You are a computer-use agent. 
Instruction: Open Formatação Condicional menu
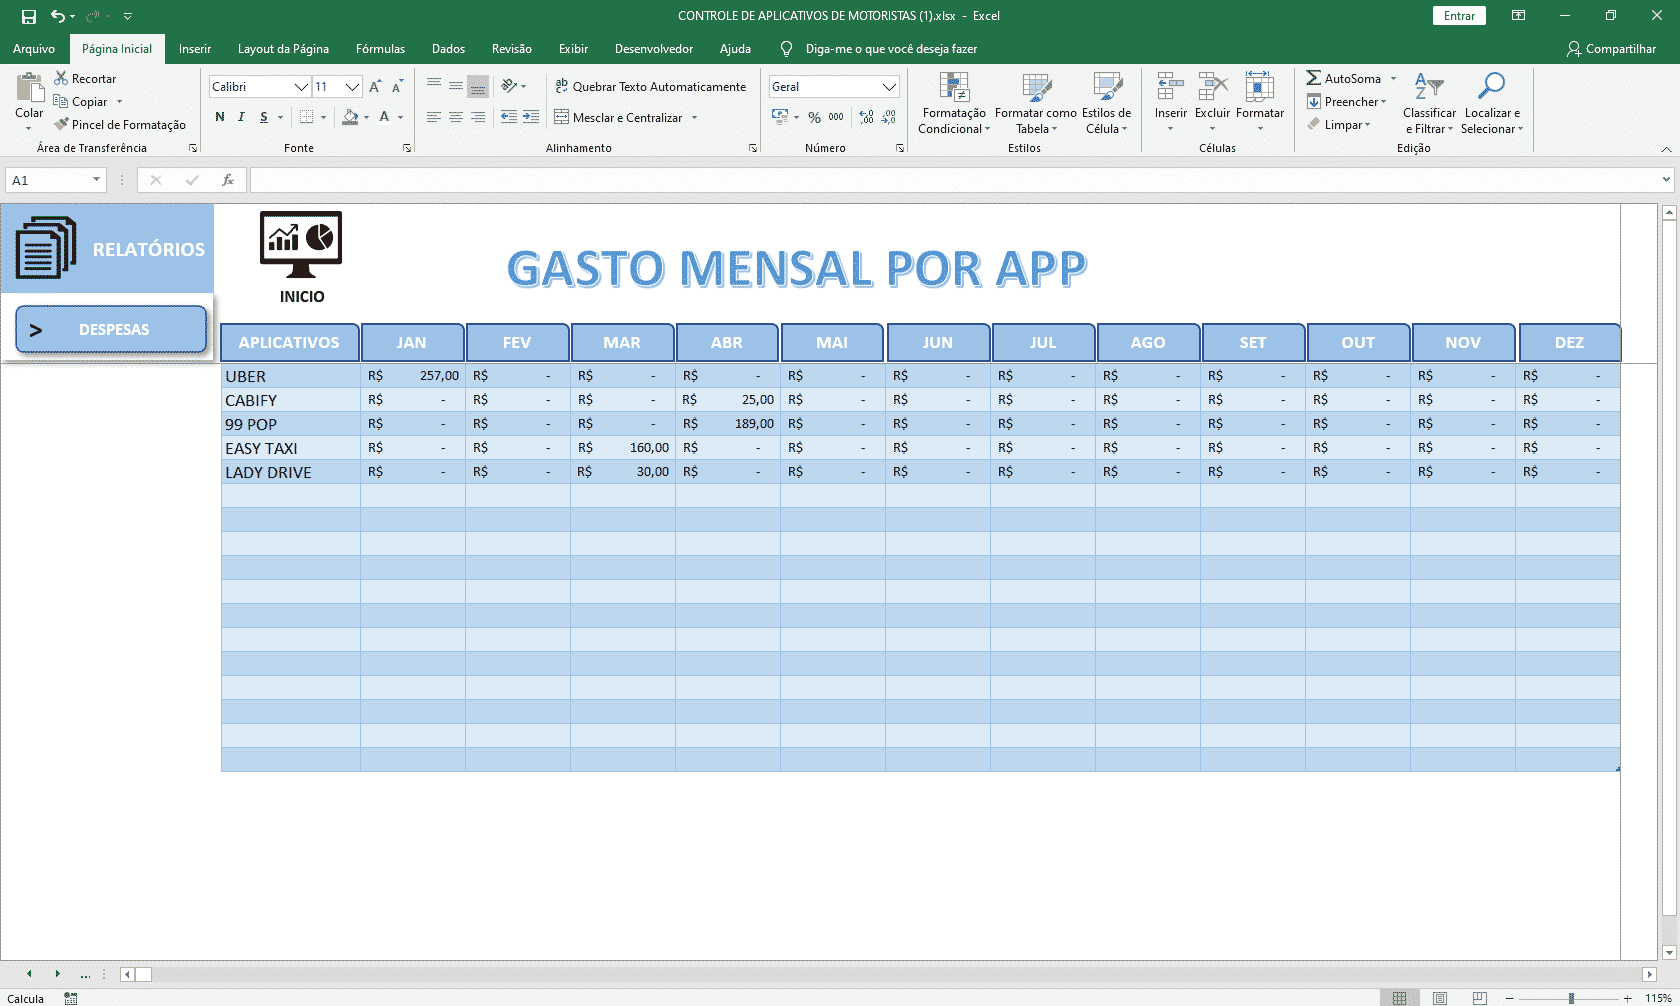click(954, 103)
